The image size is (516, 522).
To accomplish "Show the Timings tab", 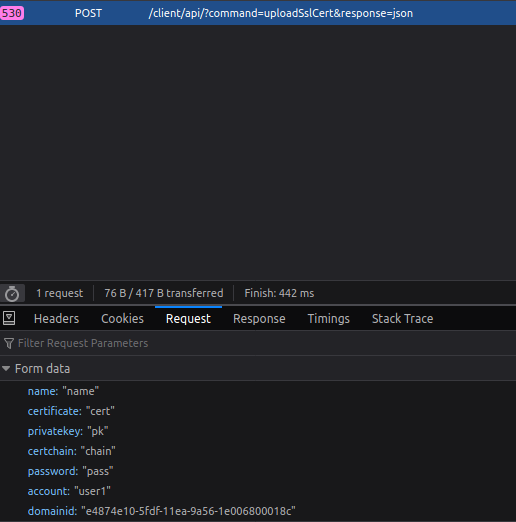I will pyautogui.click(x=328, y=319).
